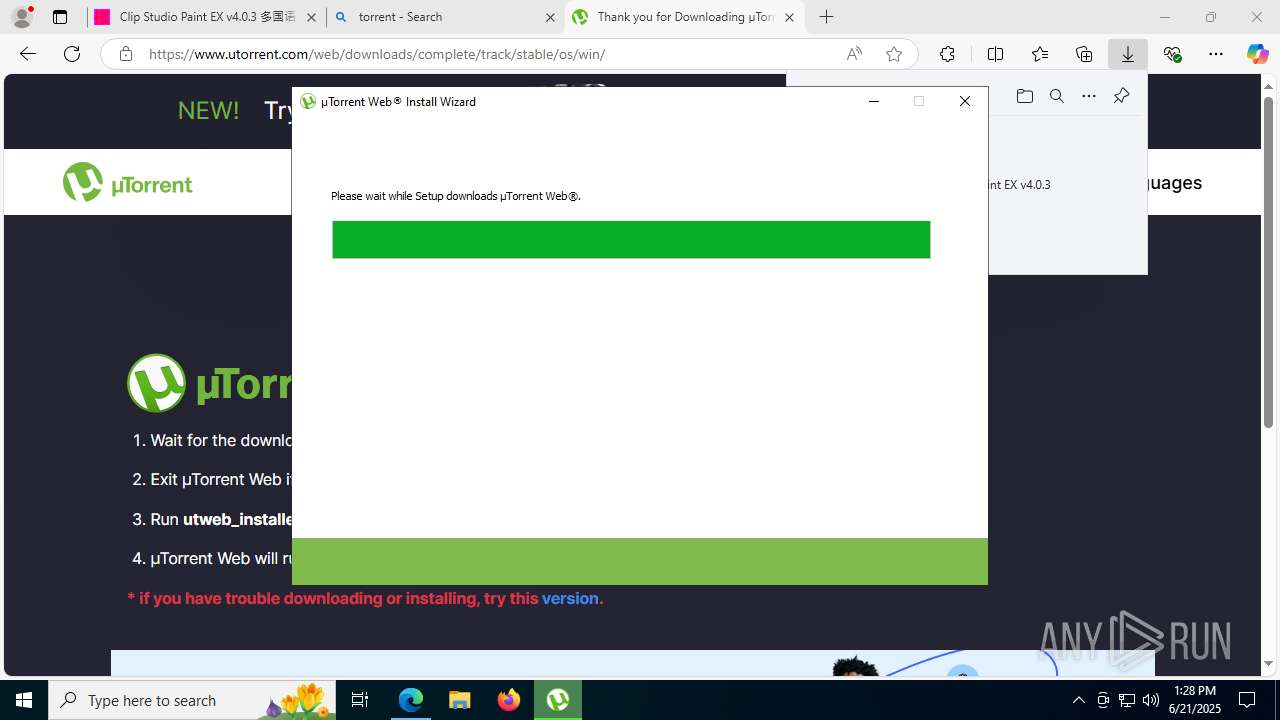Click the green download progress bar
Image resolution: width=1280 pixels, height=720 pixels.
click(631, 240)
